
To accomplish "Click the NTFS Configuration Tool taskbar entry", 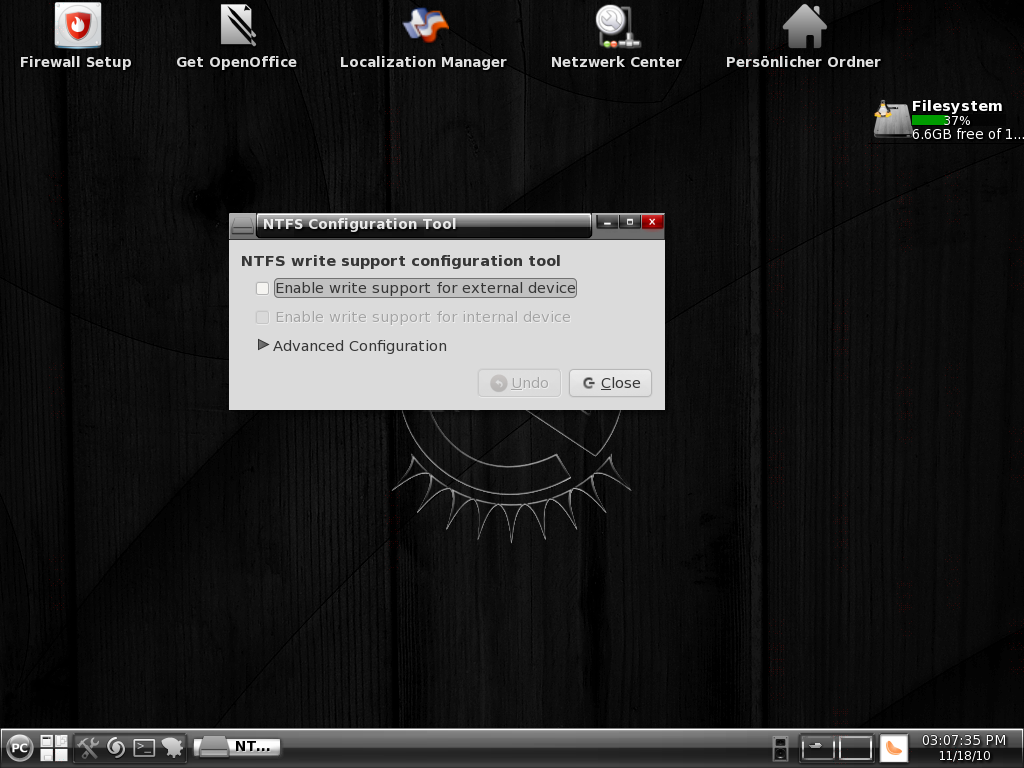I will coord(238,746).
